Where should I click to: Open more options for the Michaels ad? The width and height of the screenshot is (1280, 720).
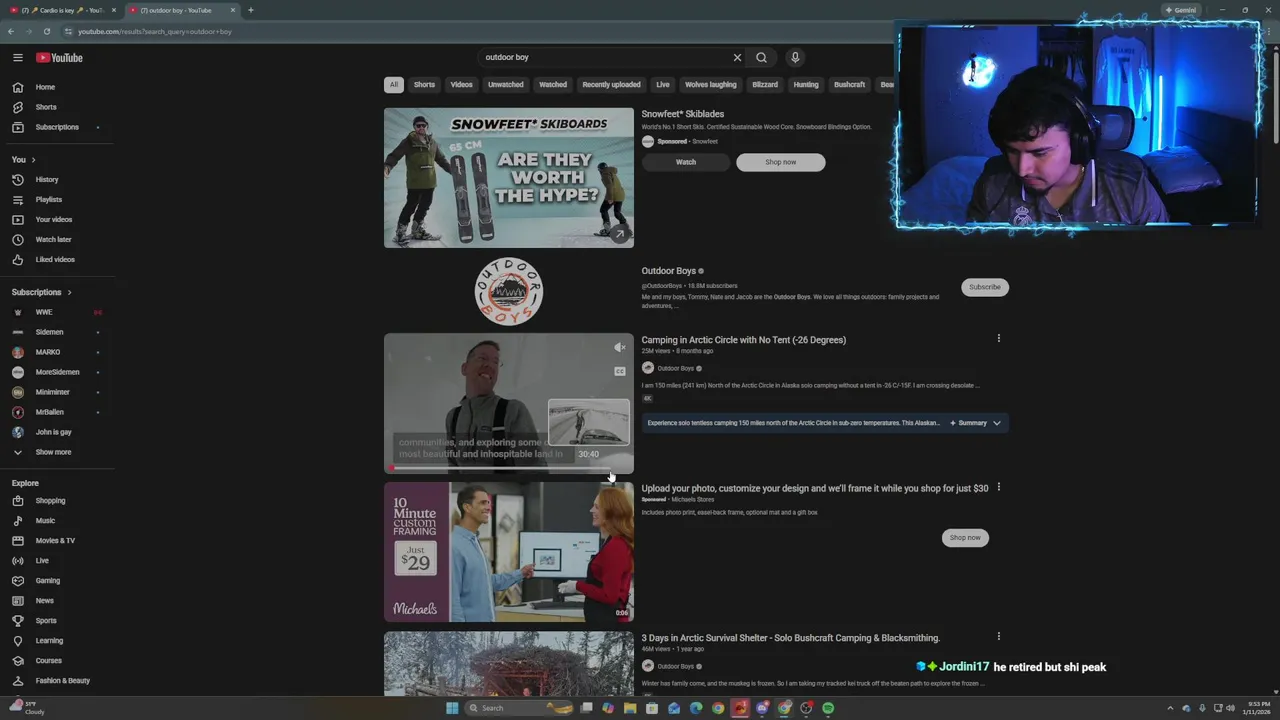click(998, 487)
